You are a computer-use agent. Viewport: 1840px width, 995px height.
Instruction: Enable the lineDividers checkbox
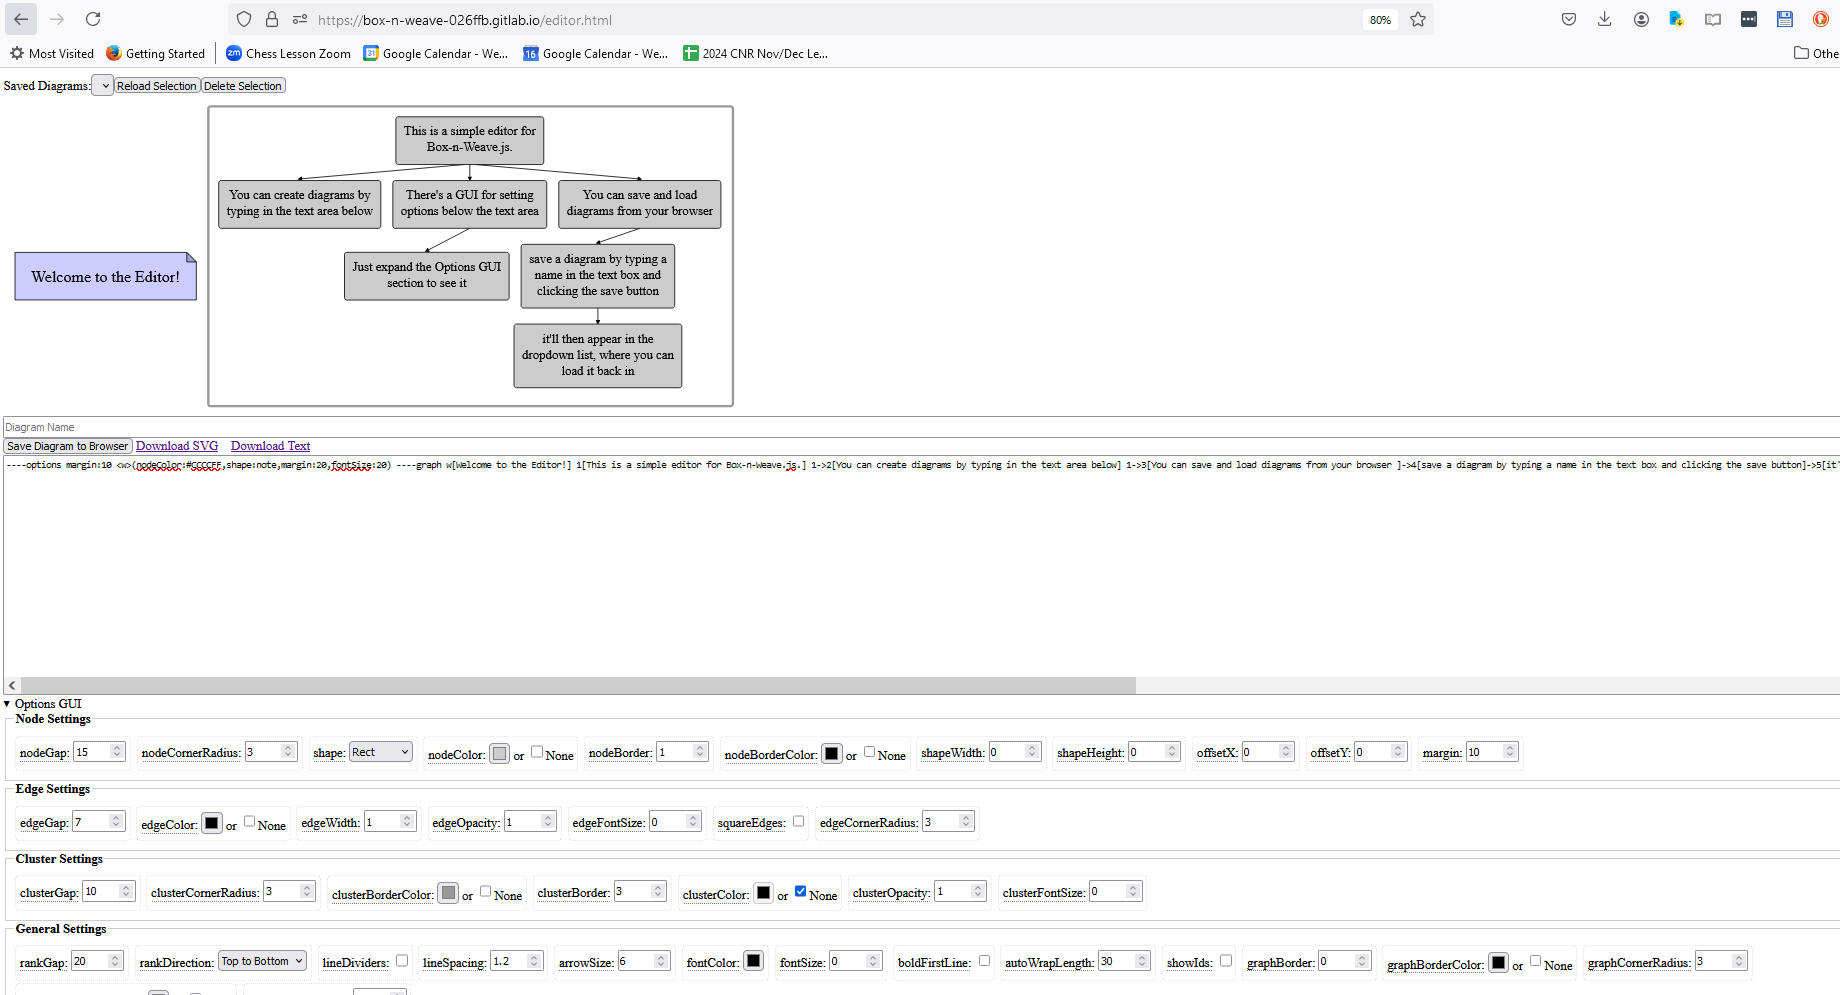pyautogui.click(x=402, y=961)
